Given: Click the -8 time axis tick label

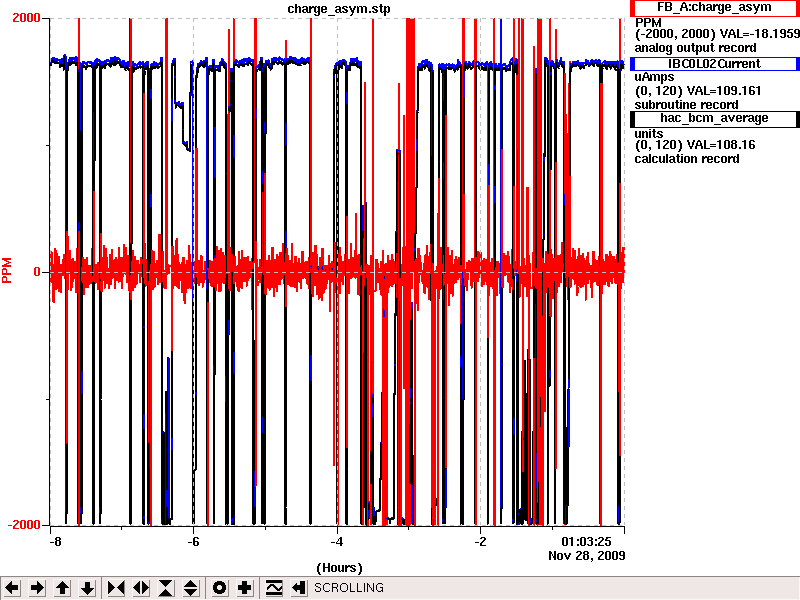Looking at the screenshot, I should click(x=55, y=541).
